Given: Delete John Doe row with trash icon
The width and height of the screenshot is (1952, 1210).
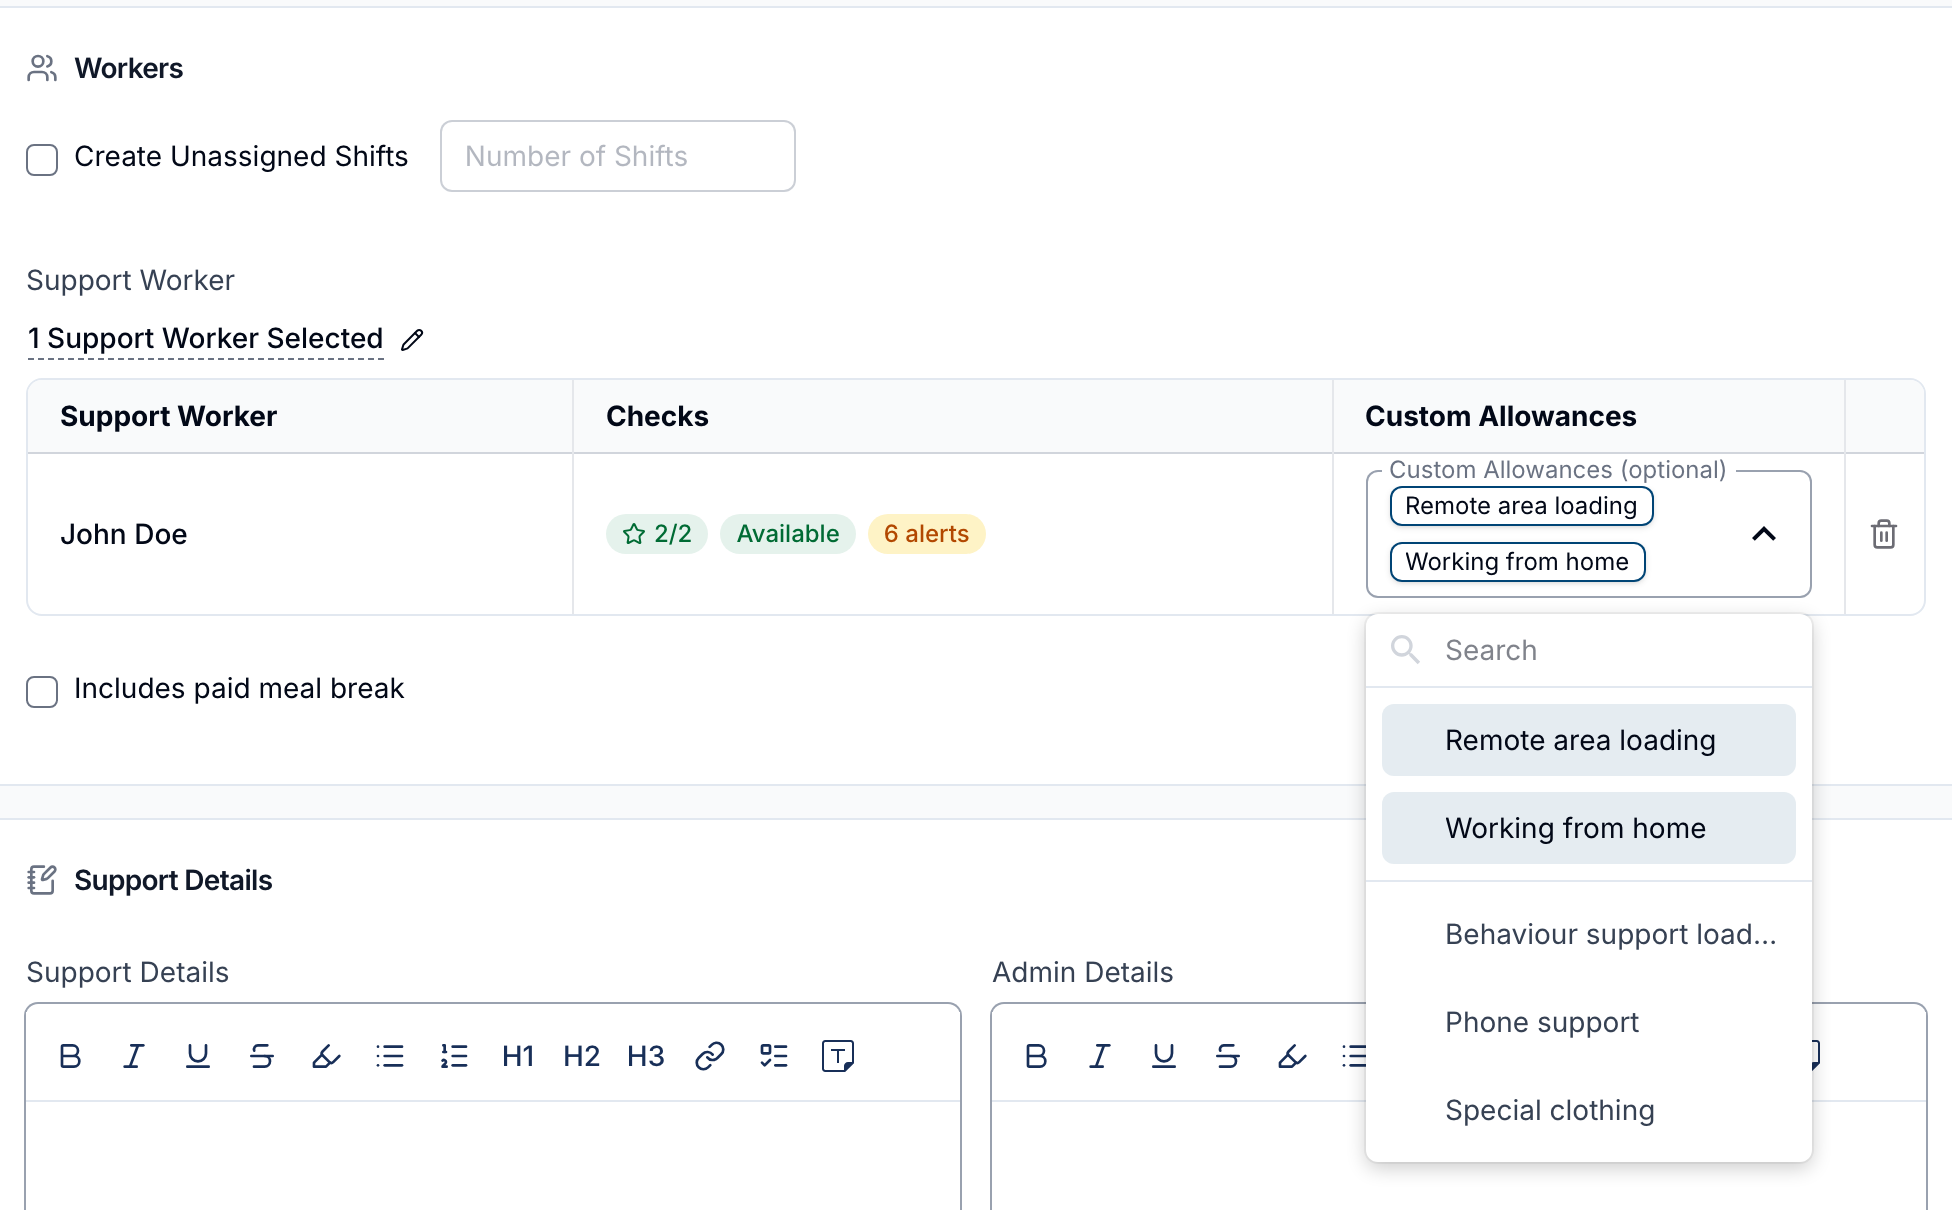Looking at the screenshot, I should tap(1884, 534).
